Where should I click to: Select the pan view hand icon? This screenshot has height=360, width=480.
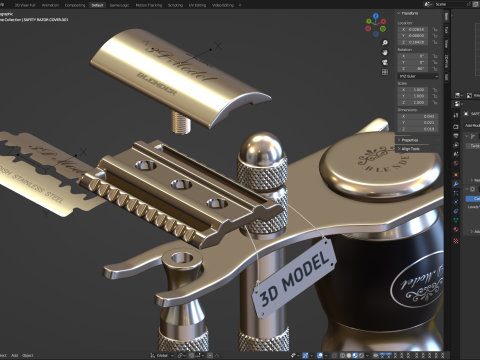pos(385,52)
